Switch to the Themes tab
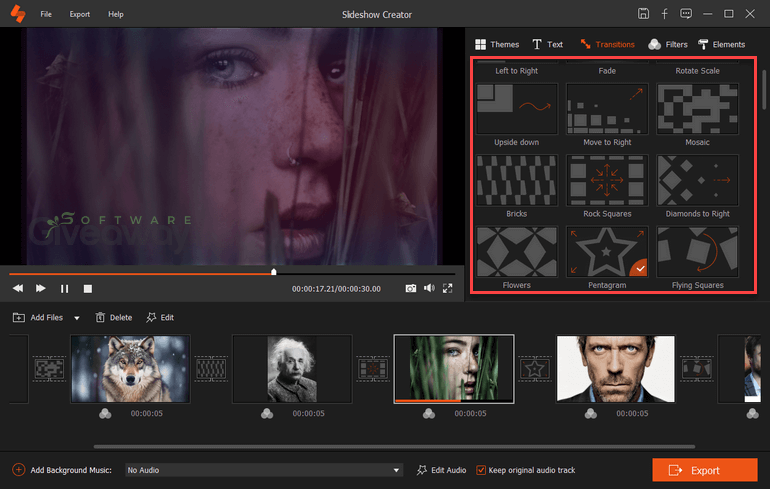The image size is (770, 489). pos(496,44)
